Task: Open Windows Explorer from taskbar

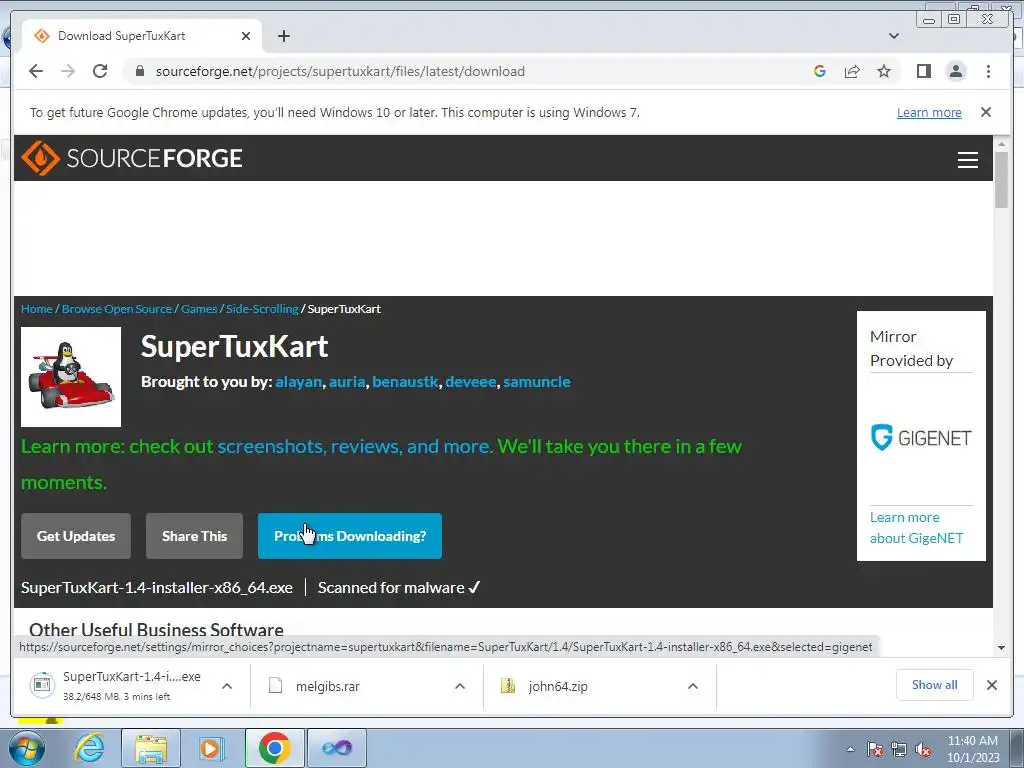Action: tap(152, 748)
